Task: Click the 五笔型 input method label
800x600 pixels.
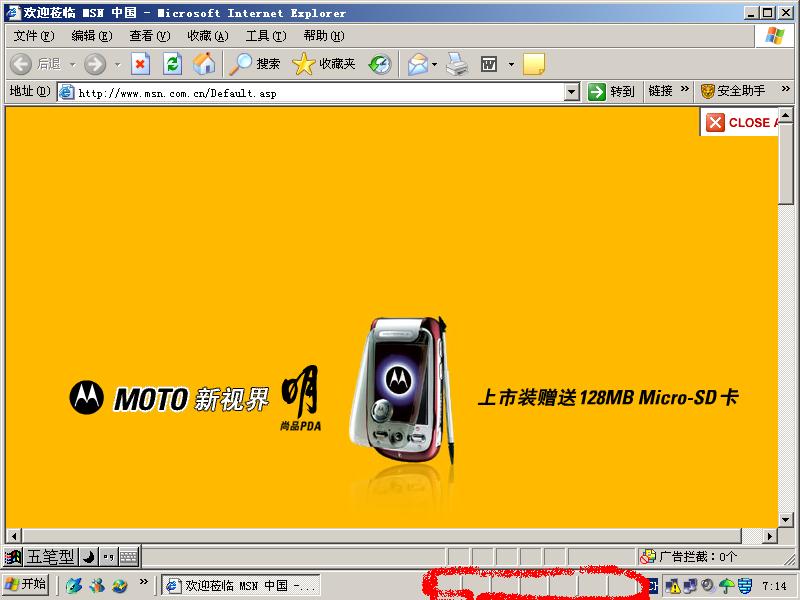Action: [51, 557]
